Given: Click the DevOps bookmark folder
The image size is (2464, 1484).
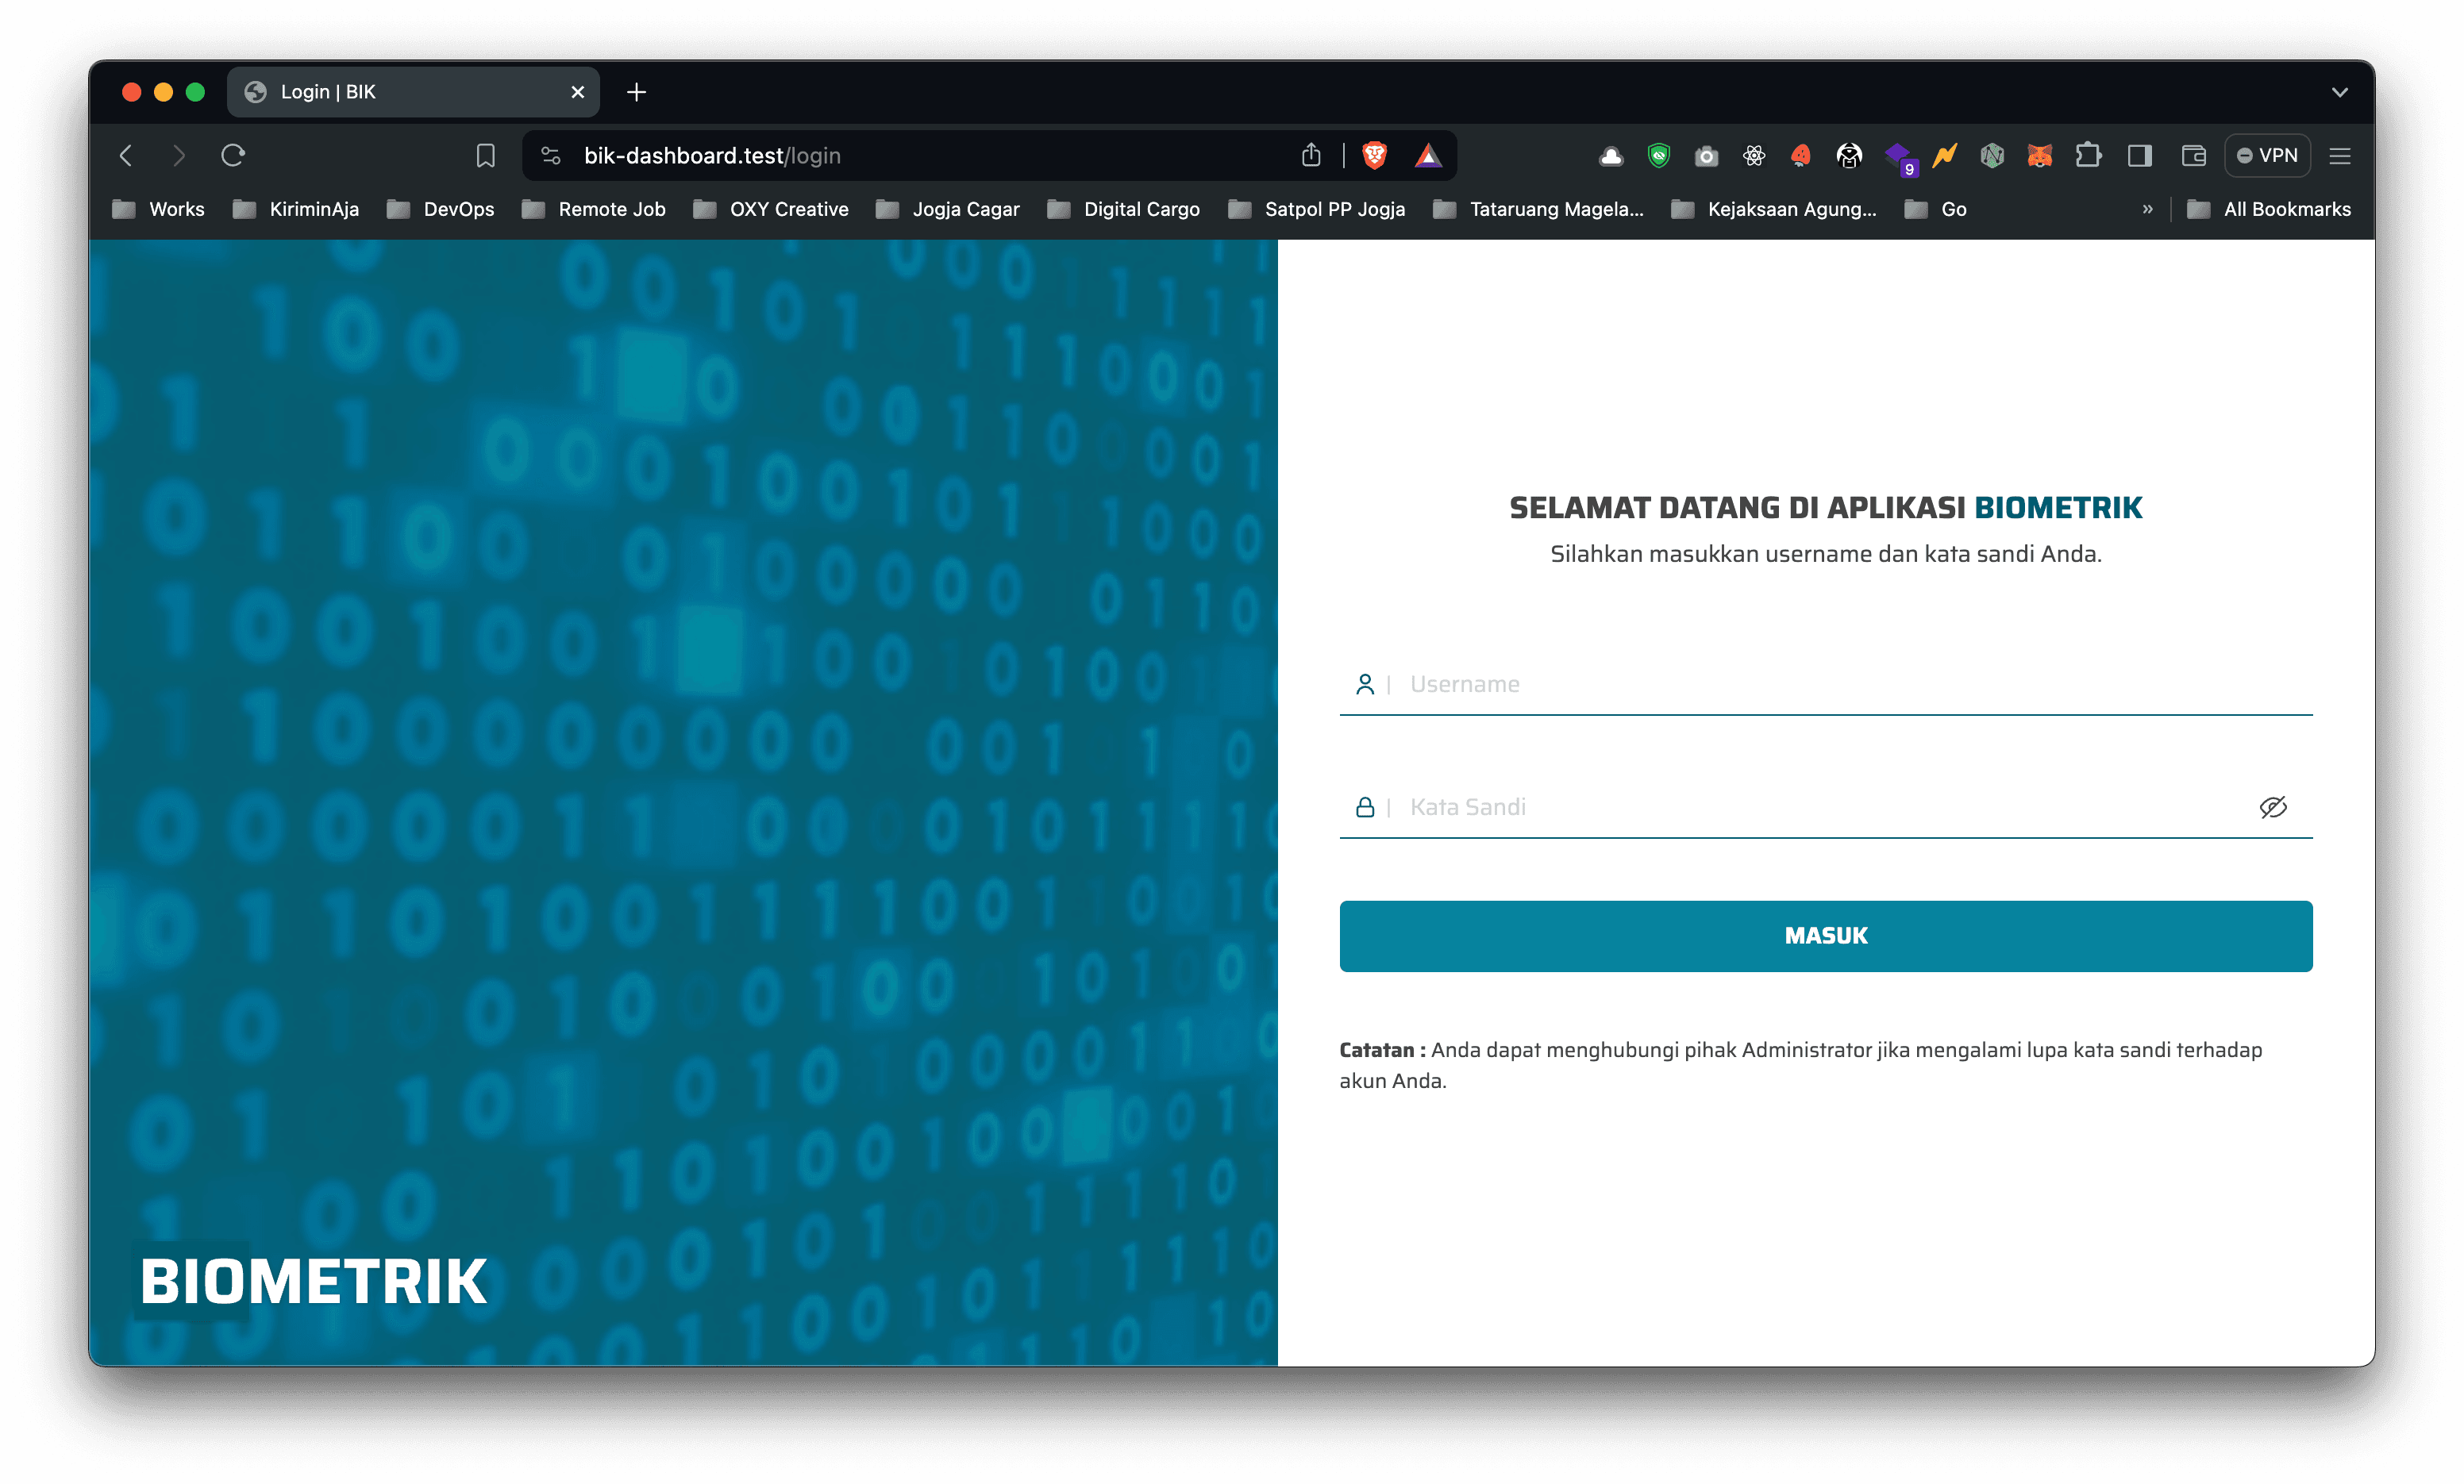Looking at the screenshot, I should coord(437,210).
